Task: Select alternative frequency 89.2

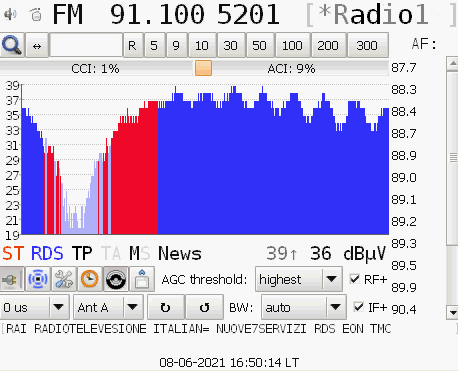Action: point(404,222)
